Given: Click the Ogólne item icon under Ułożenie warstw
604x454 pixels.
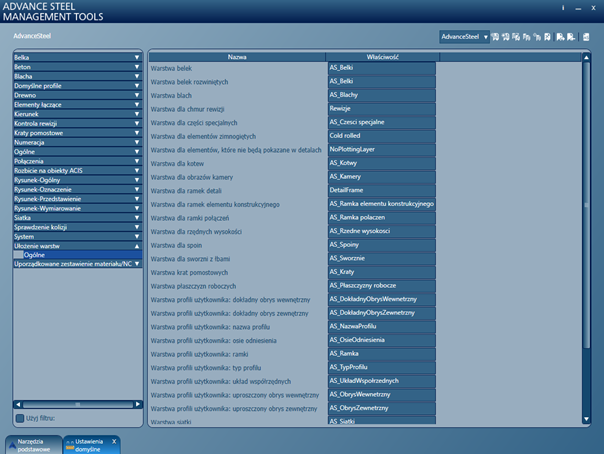Looking at the screenshot, I should tap(18, 255).
